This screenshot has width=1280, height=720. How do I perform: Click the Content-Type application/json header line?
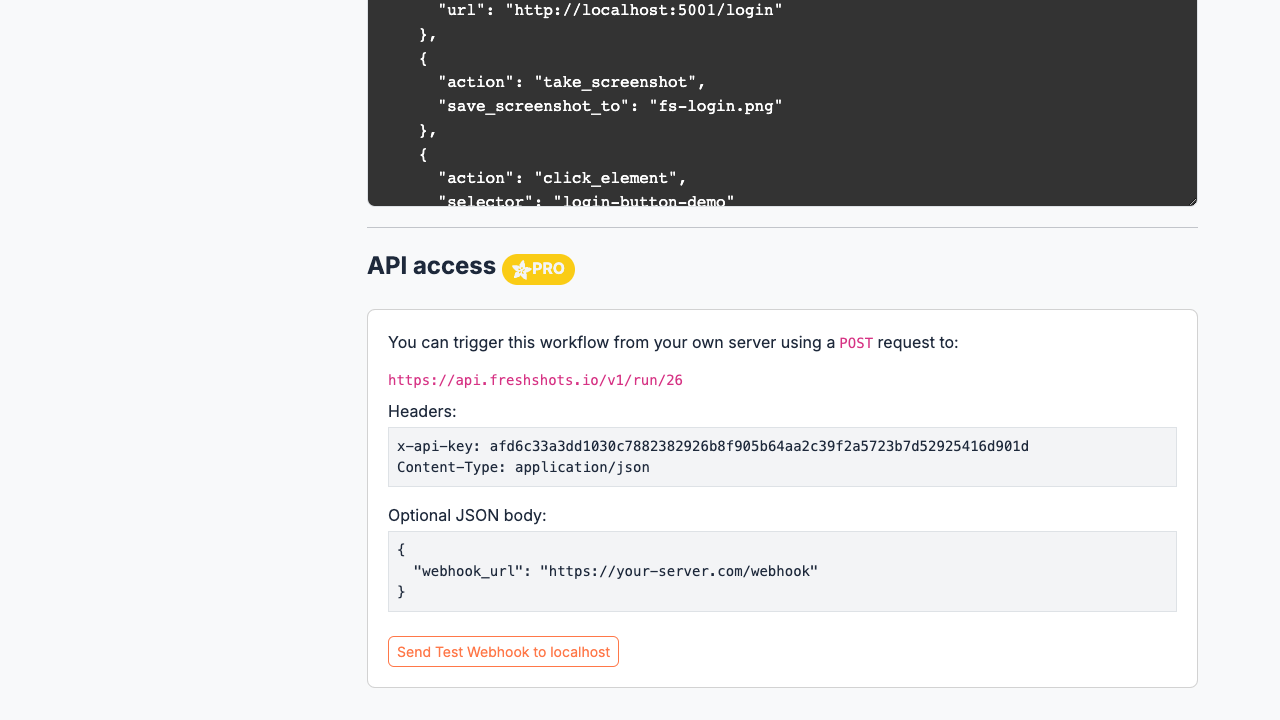[x=523, y=467]
